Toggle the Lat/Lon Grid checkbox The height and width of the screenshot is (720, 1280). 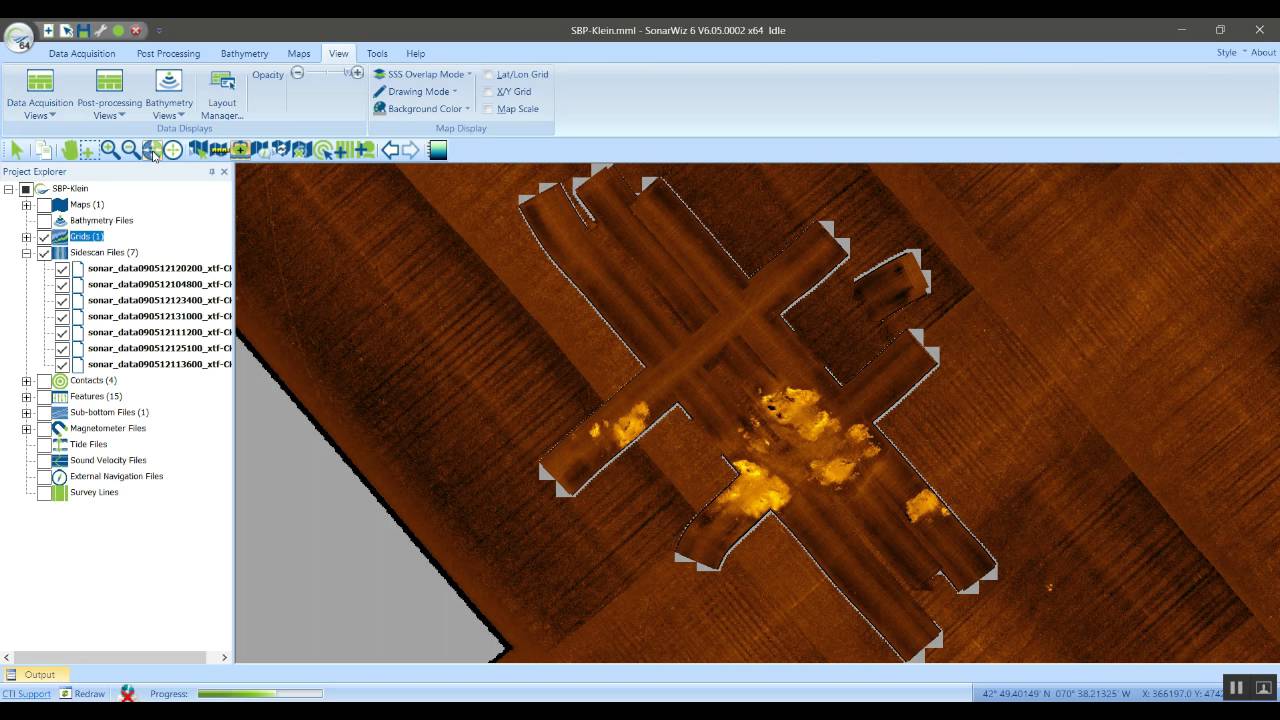point(488,74)
